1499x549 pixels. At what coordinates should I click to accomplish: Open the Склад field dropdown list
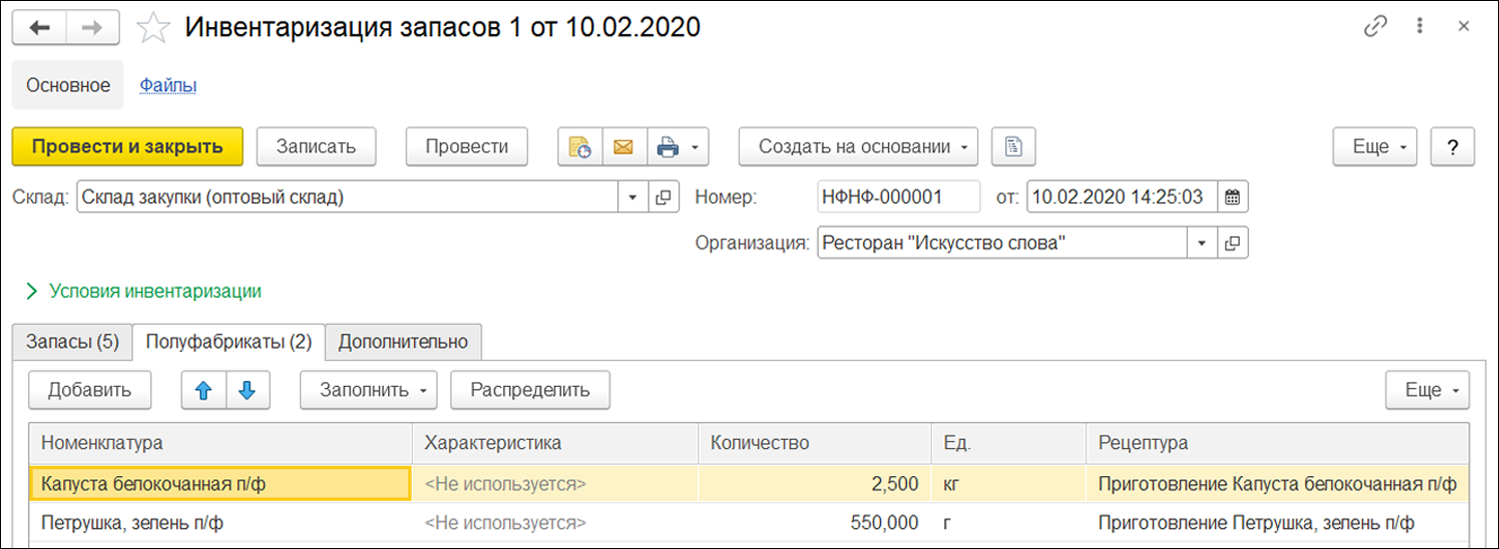pos(632,197)
